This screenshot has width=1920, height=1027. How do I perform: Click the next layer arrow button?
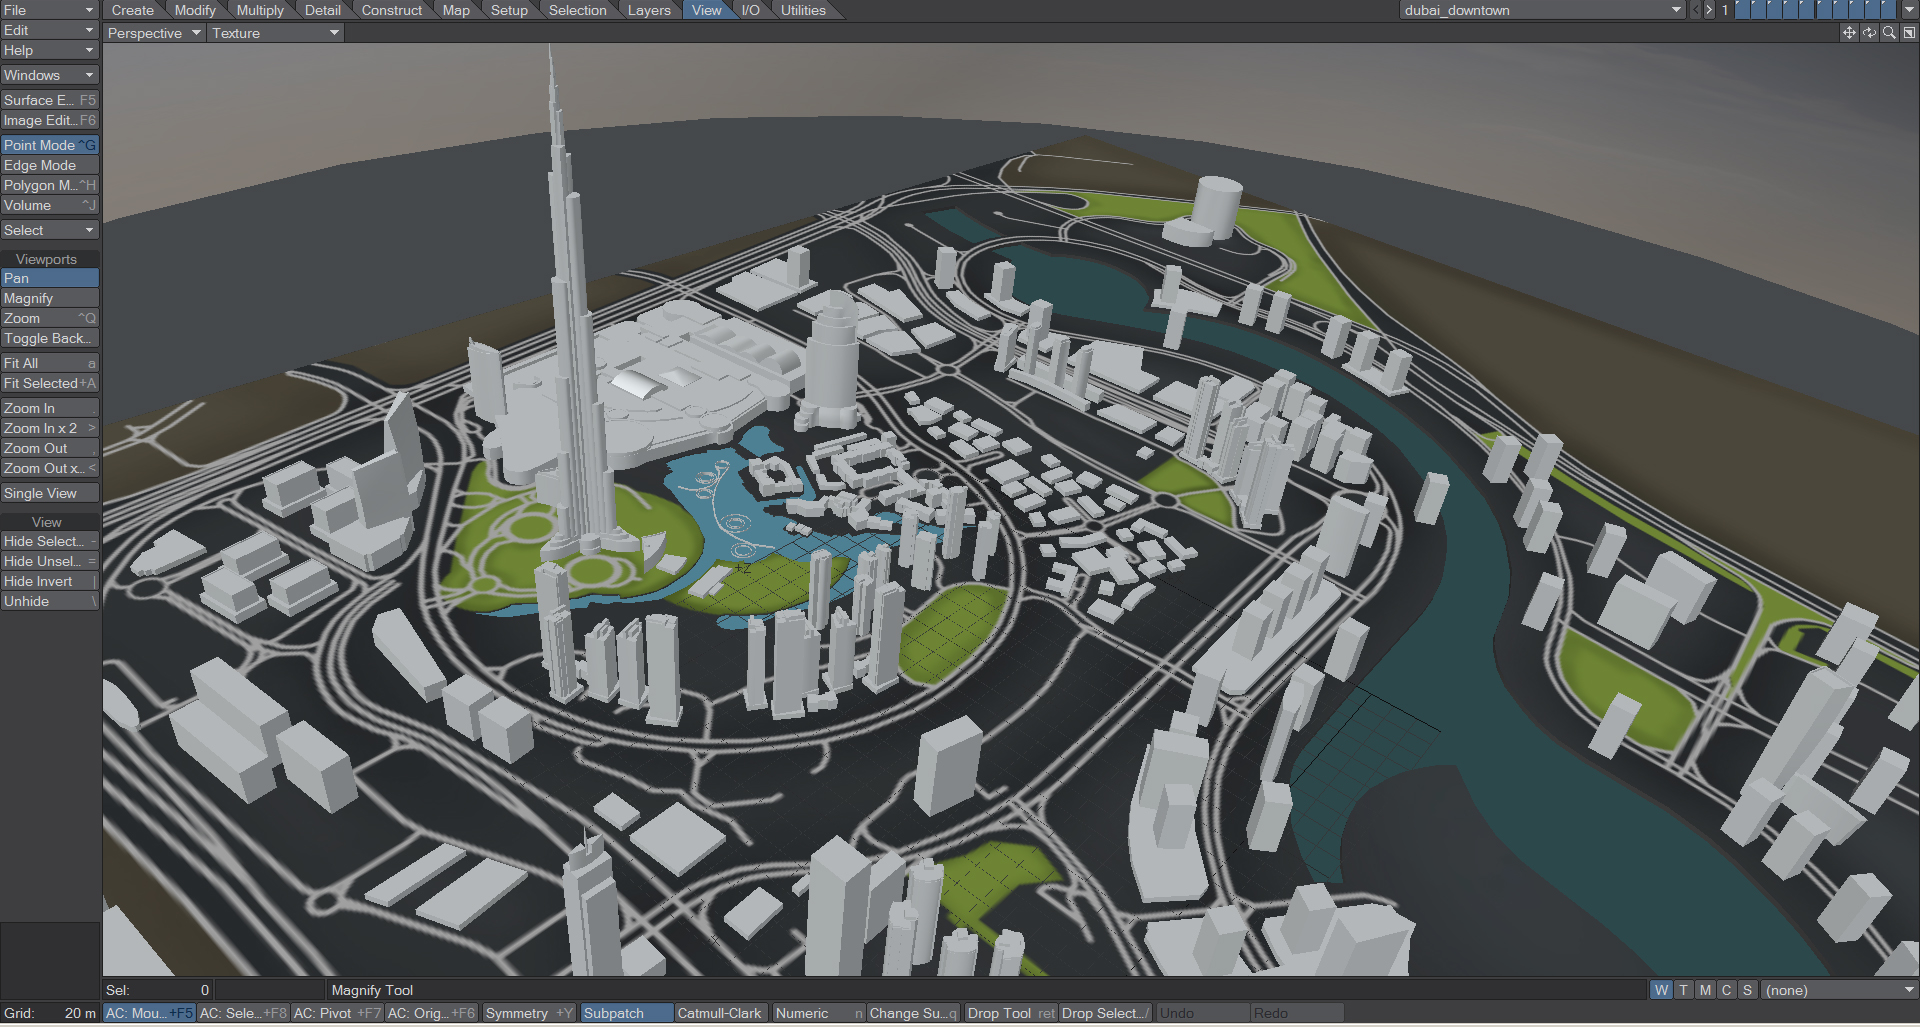point(1709,9)
